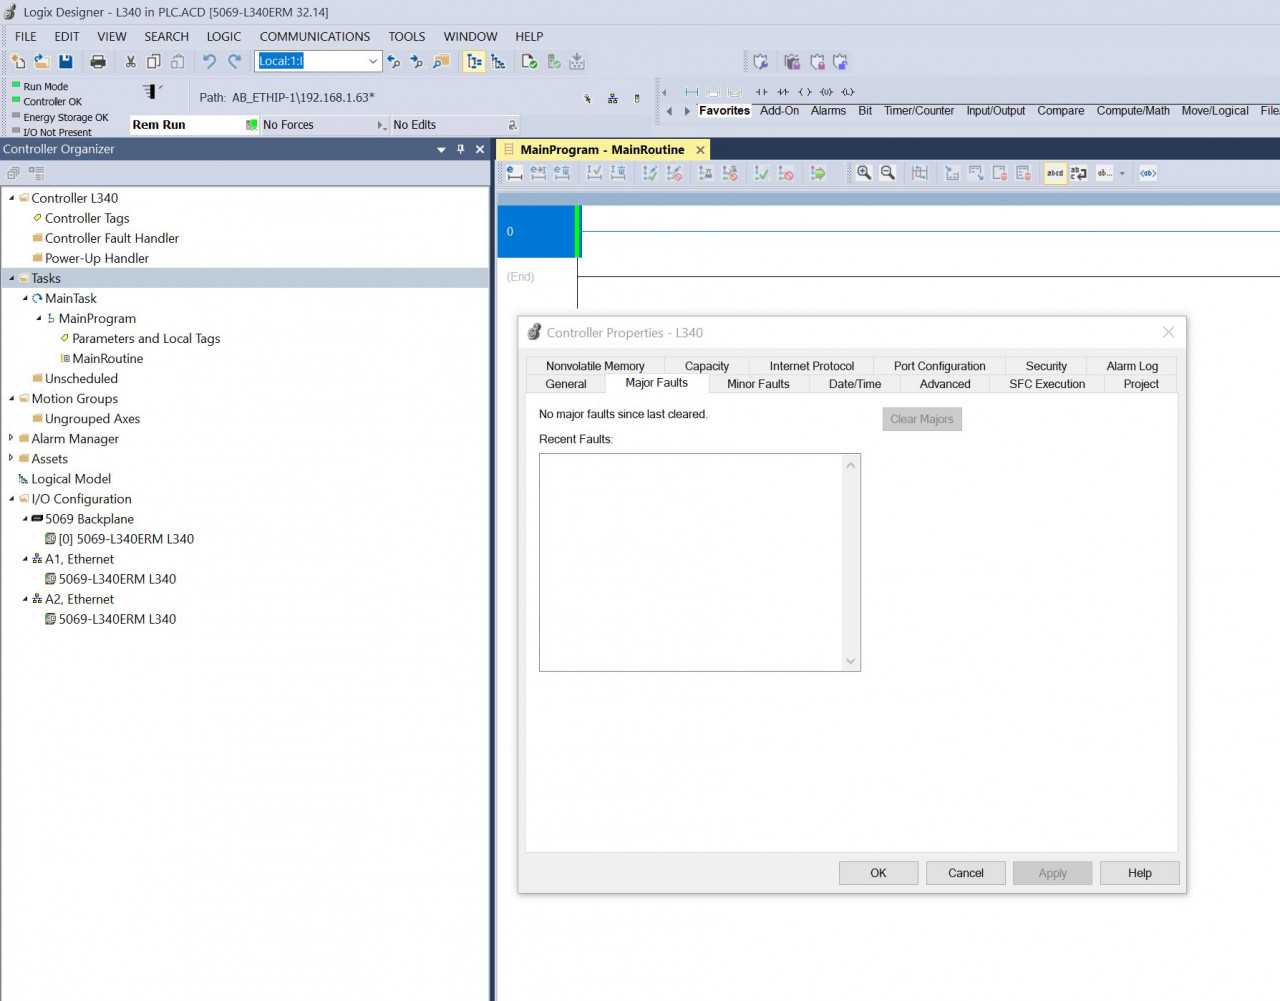Open the Local:1:I tag search dropdown
This screenshot has height=1001, width=1280.
click(x=373, y=61)
